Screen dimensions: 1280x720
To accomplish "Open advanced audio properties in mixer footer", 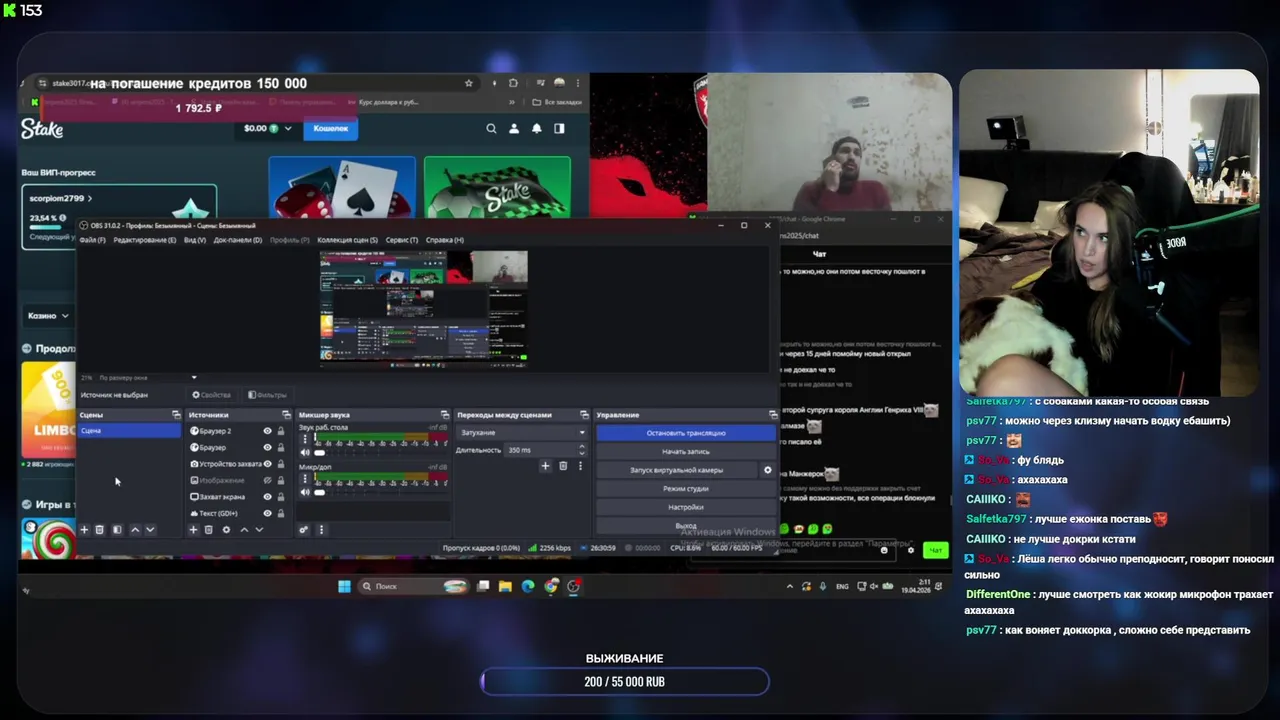I will click(303, 530).
